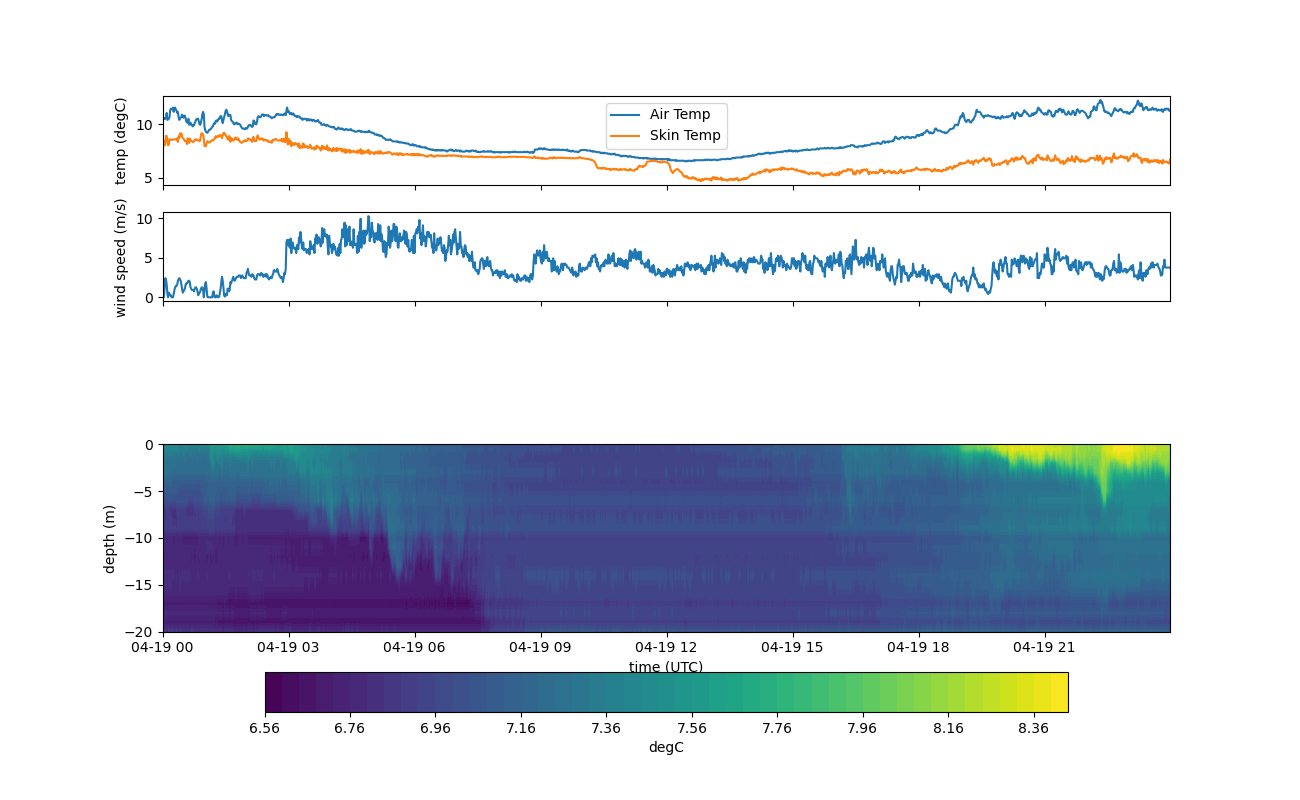Viewport: 1300px width, 800px height.
Task: Click the bright yellow warm patch in the heatmap
Action: [1135, 452]
